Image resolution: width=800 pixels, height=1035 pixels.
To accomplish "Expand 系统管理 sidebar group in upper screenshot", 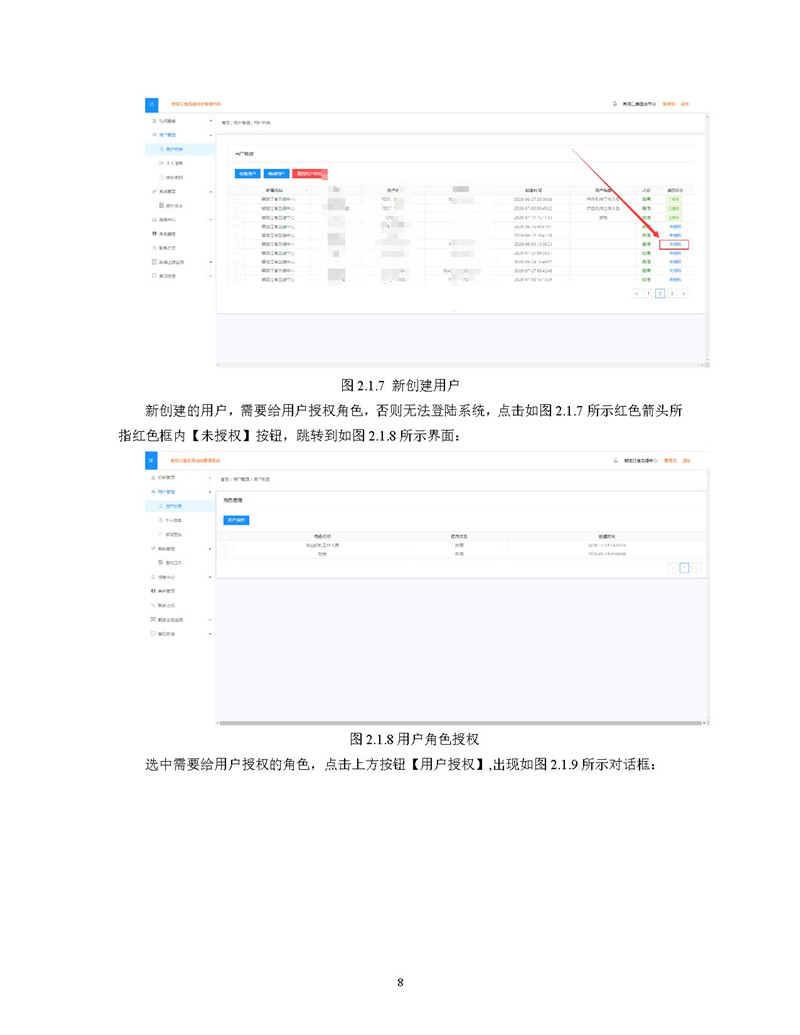I will click(210, 190).
